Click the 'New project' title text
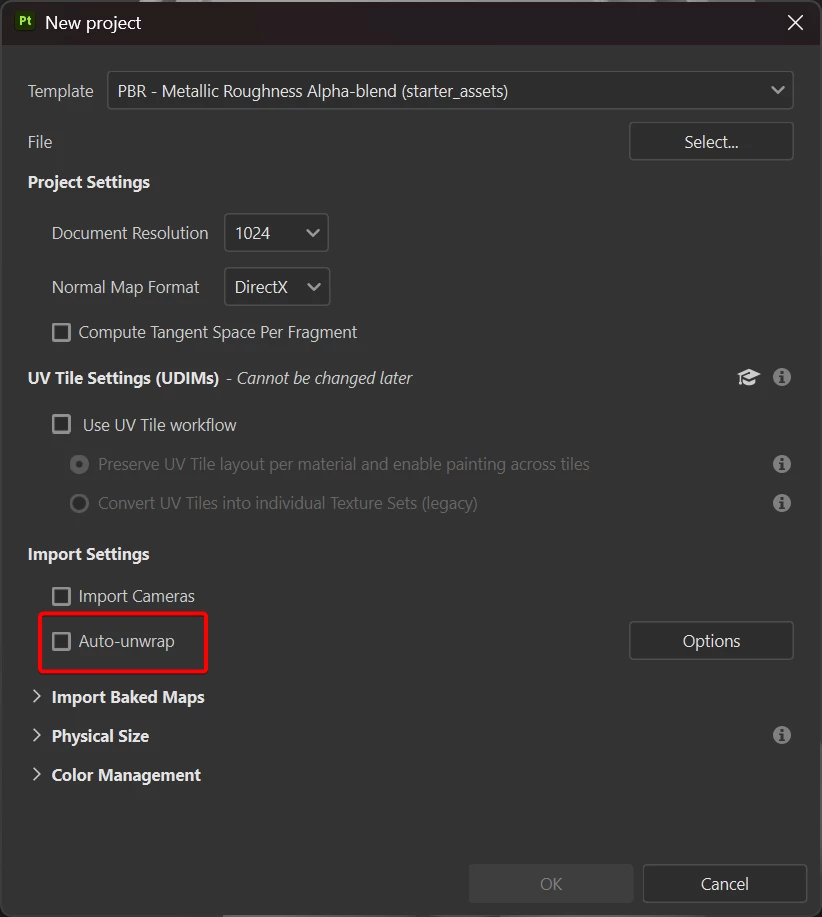Image resolution: width=822 pixels, height=917 pixels. coord(93,23)
